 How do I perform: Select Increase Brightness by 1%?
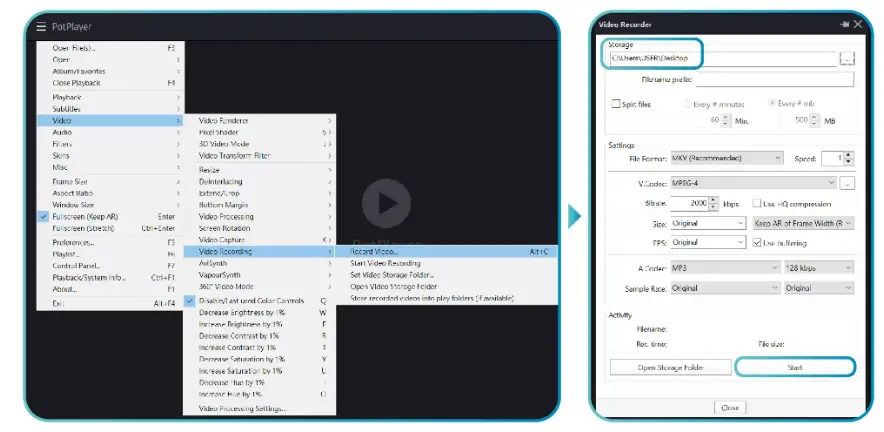tap(259, 324)
